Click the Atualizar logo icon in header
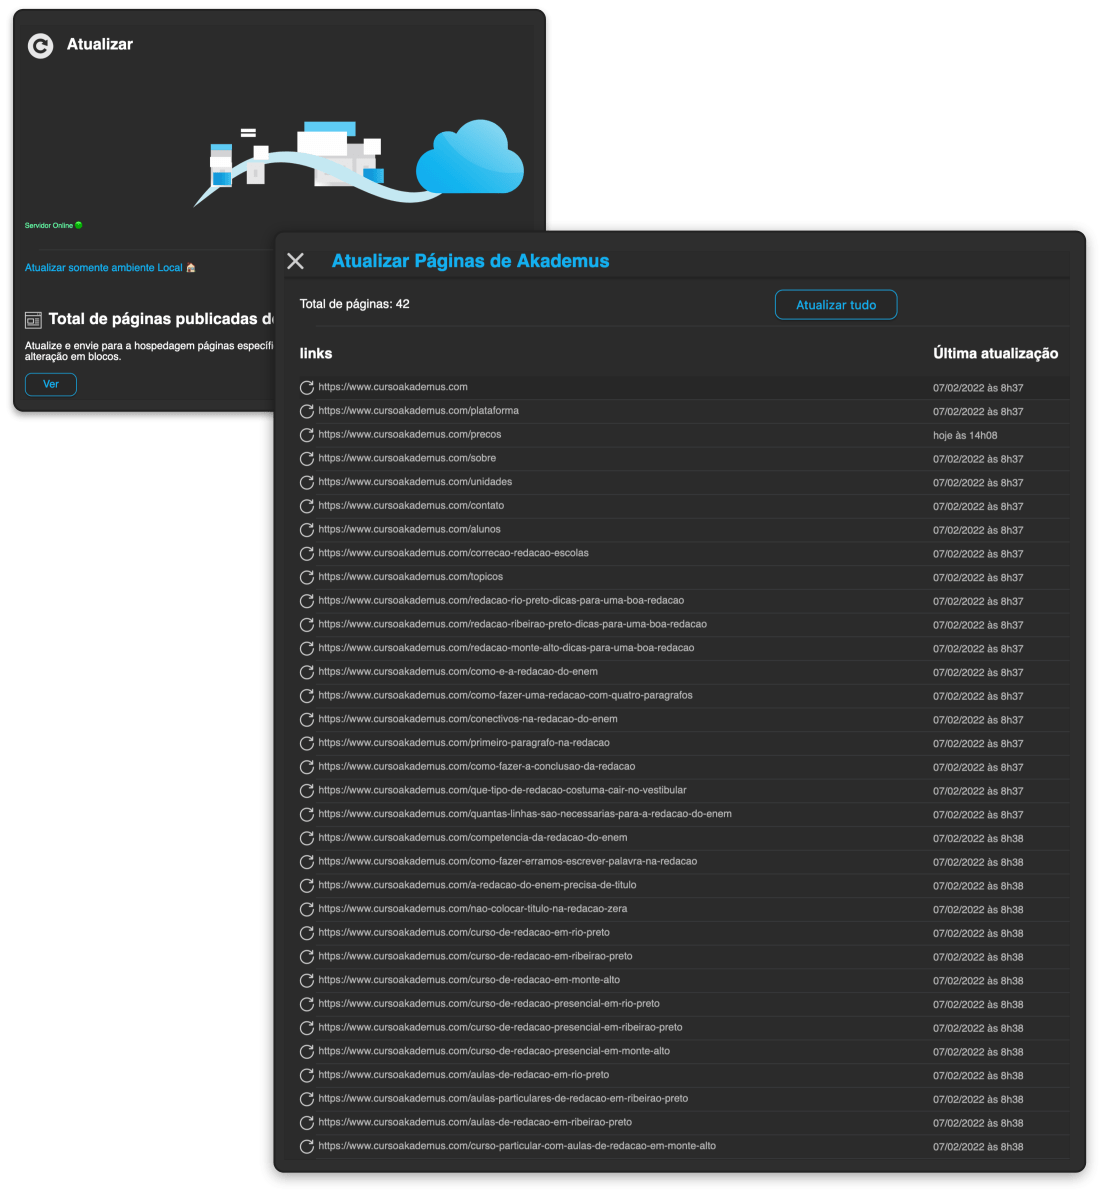Screen dimensions: 1111x1202 [x=40, y=45]
